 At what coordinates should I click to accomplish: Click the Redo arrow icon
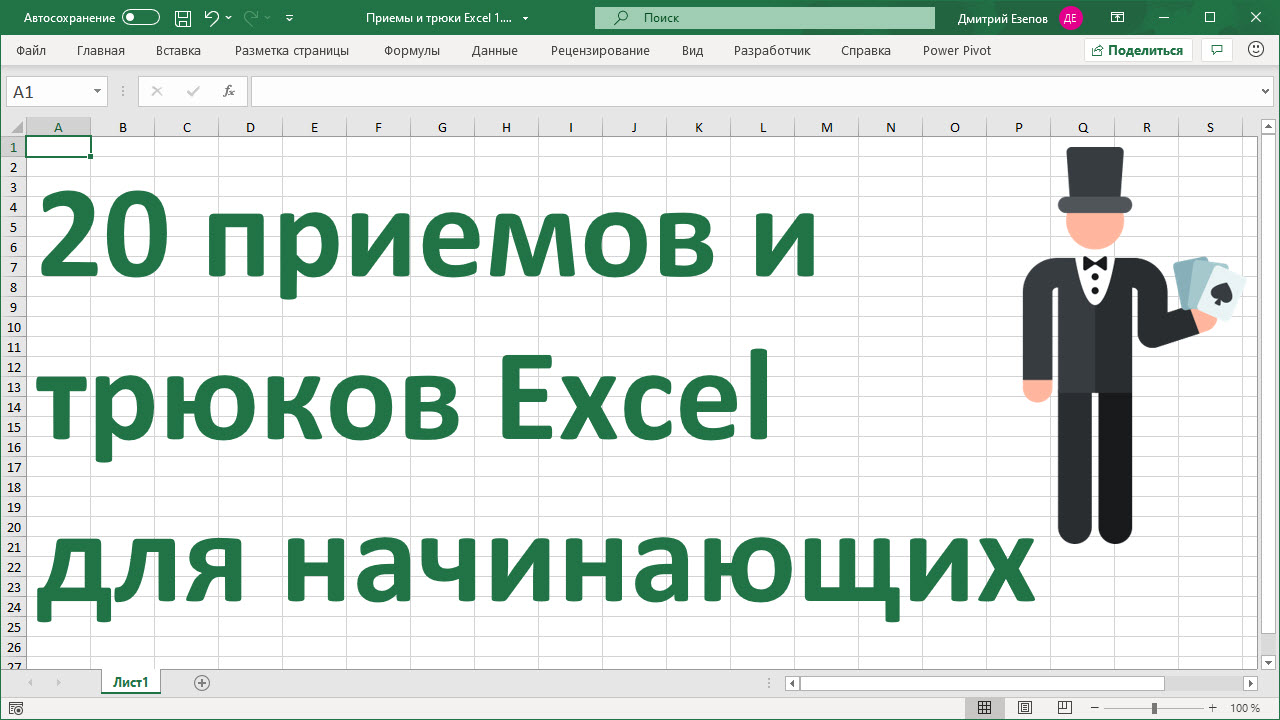pos(251,18)
